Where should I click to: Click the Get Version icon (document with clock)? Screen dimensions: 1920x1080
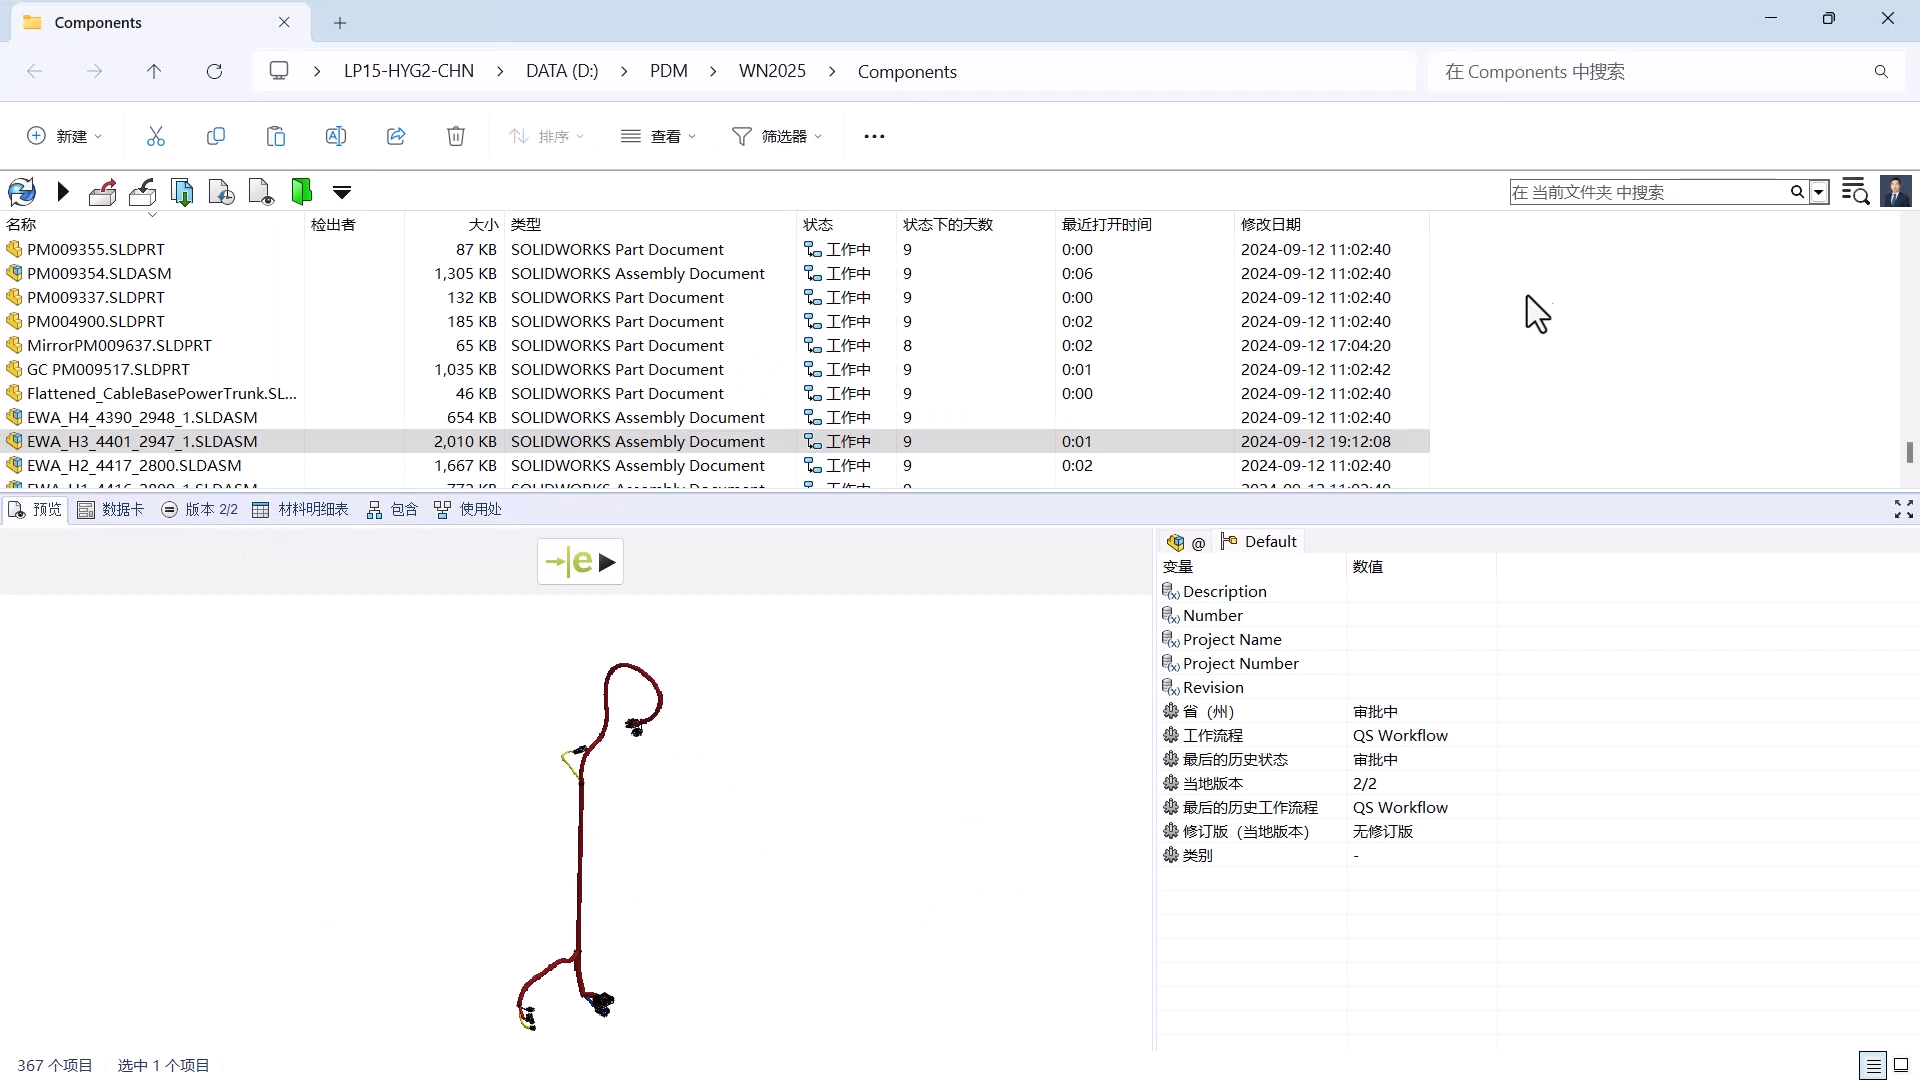coord(221,192)
